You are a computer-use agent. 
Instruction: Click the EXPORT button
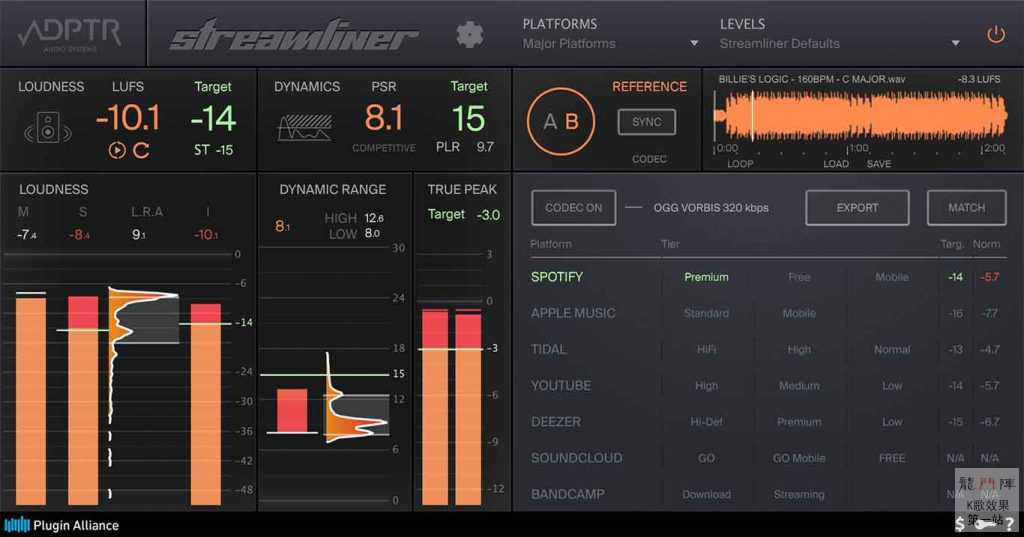coord(857,208)
